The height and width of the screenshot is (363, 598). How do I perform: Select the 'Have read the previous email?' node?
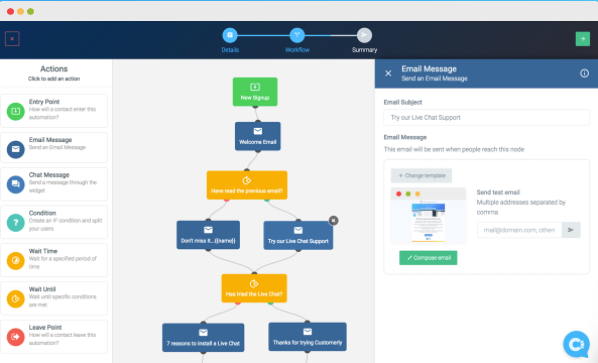(x=247, y=185)
